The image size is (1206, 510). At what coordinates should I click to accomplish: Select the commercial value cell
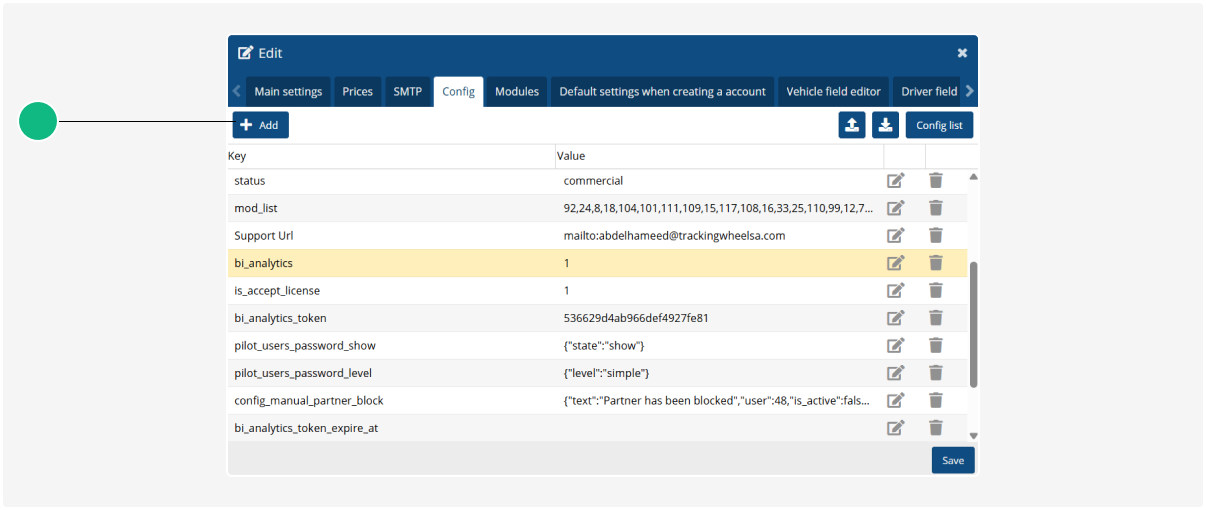click(x=719, y=181)
